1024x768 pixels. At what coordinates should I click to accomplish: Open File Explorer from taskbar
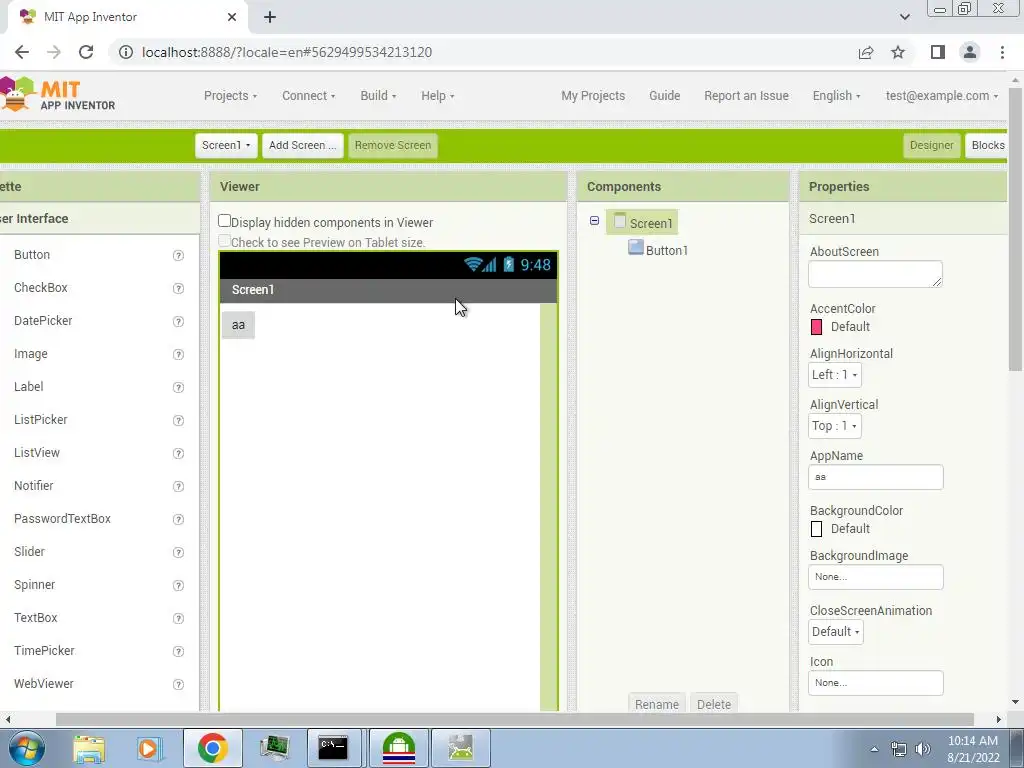(89, 748)
